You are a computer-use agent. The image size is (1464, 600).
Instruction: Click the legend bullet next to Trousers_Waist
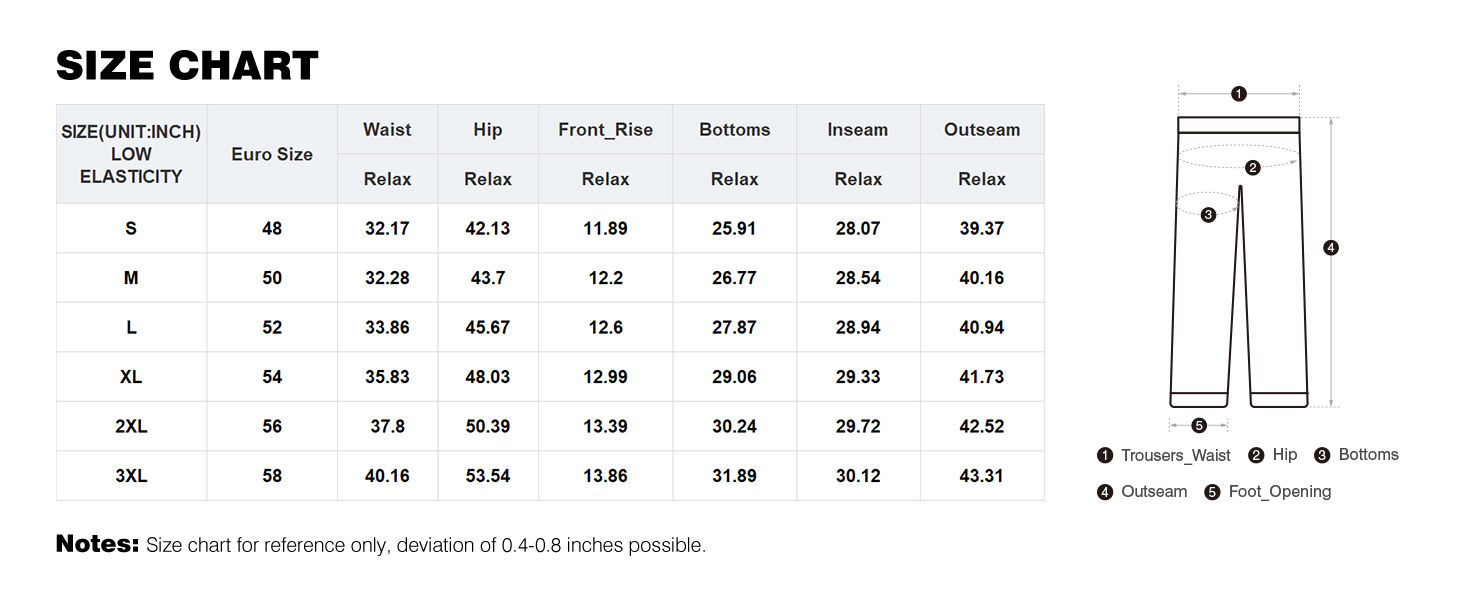(x=1105, y=456)
